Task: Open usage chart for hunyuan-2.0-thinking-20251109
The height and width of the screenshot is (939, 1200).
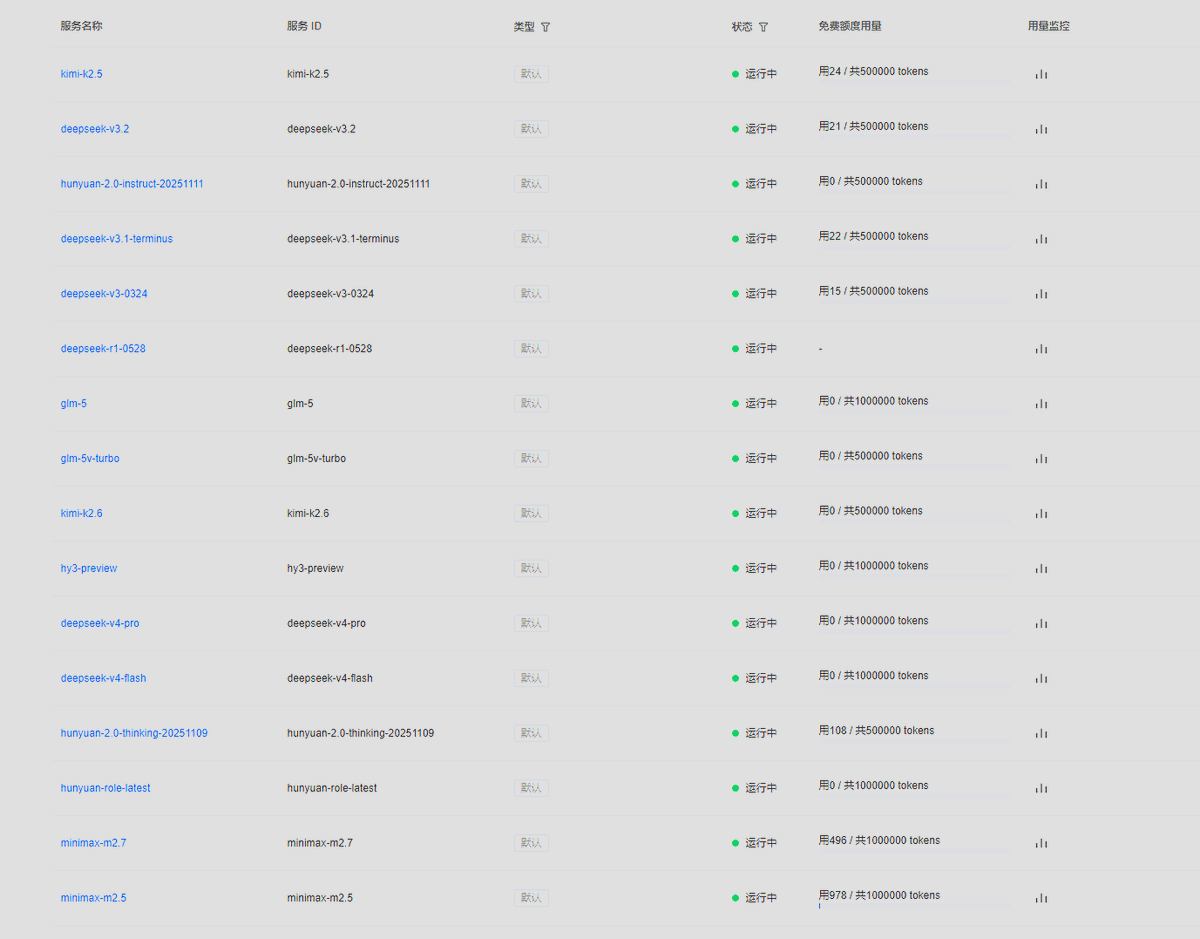Action: tap(1041, 734)
